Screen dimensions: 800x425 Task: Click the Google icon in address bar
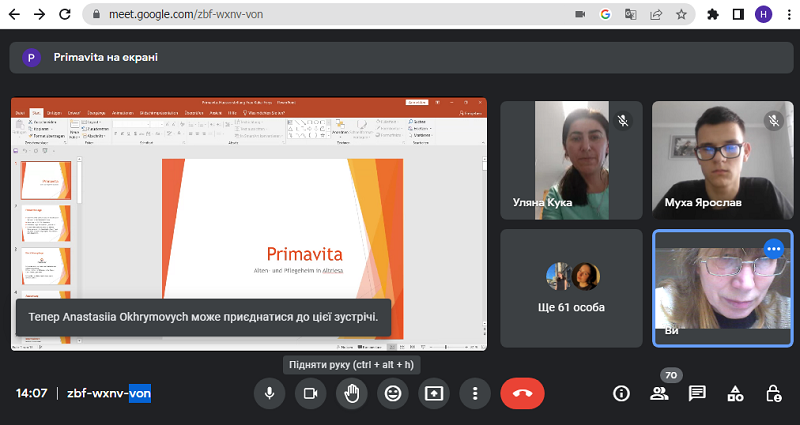coord(605,14)
